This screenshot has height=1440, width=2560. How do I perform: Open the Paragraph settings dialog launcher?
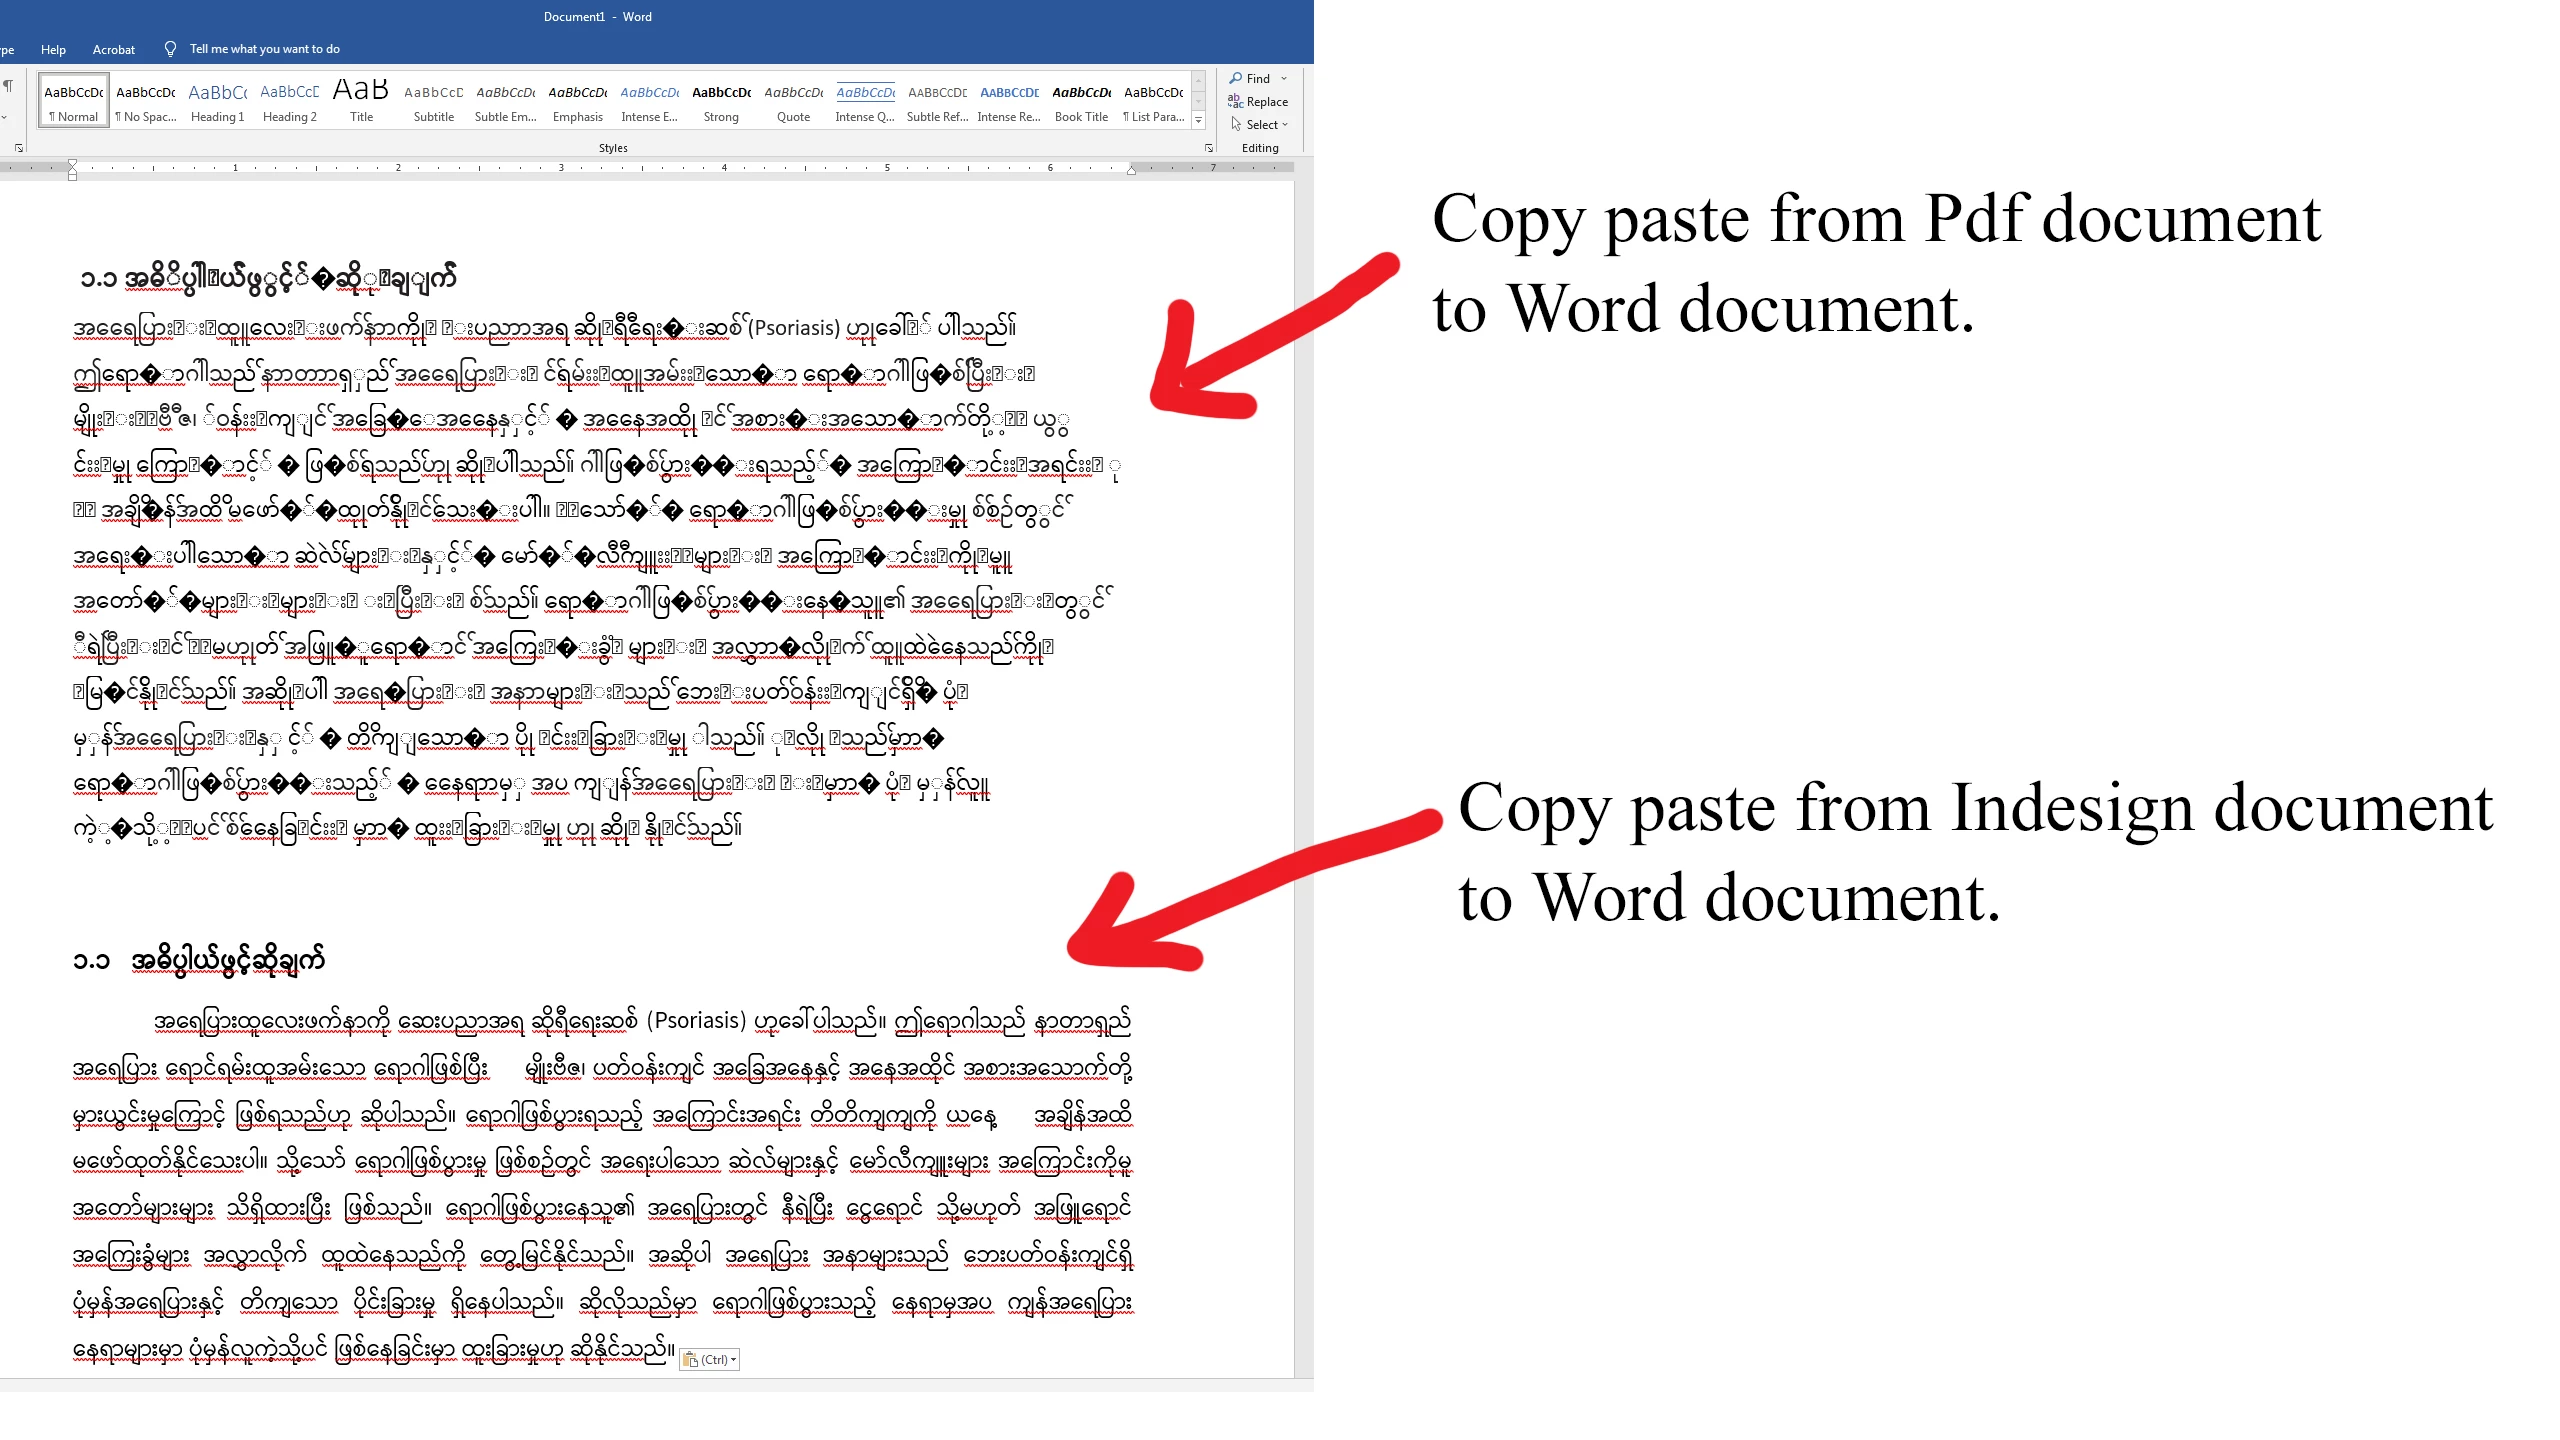coord(19,148)
